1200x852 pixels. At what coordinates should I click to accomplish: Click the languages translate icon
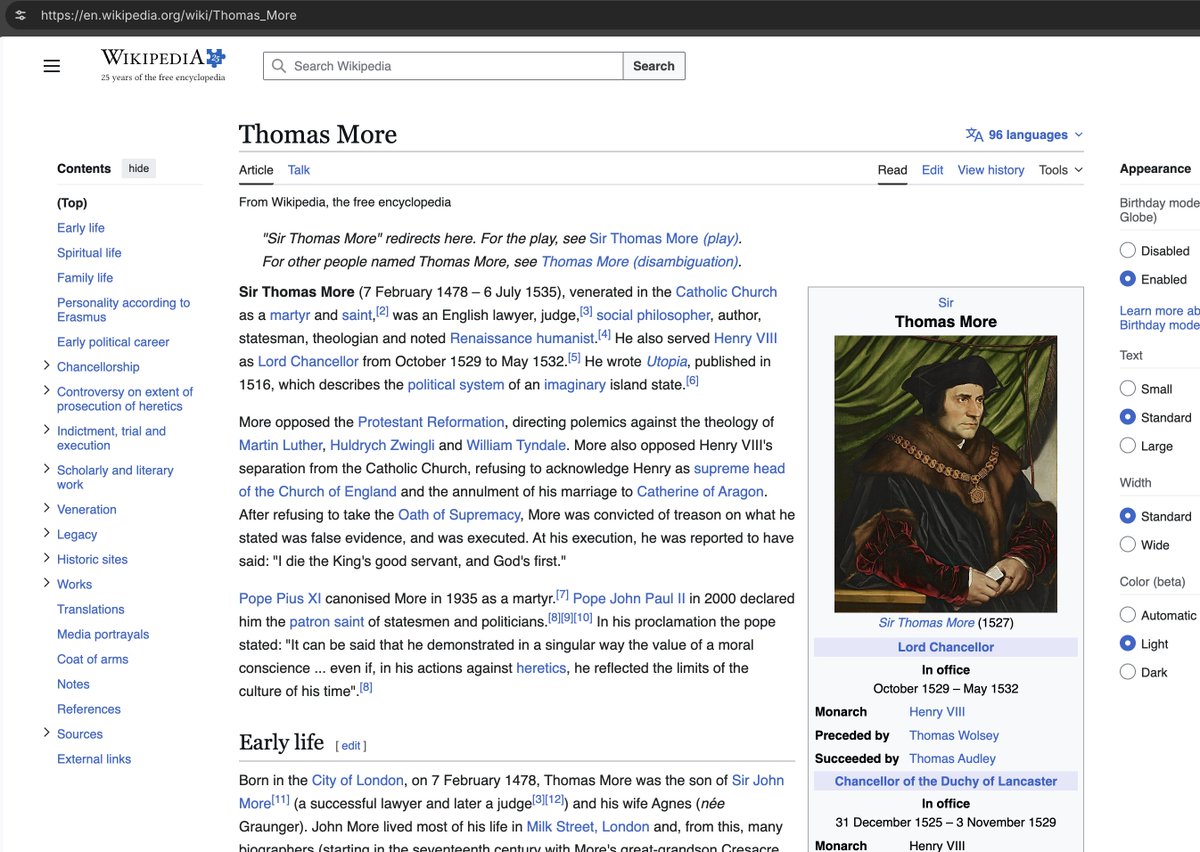tap(974, 135)
